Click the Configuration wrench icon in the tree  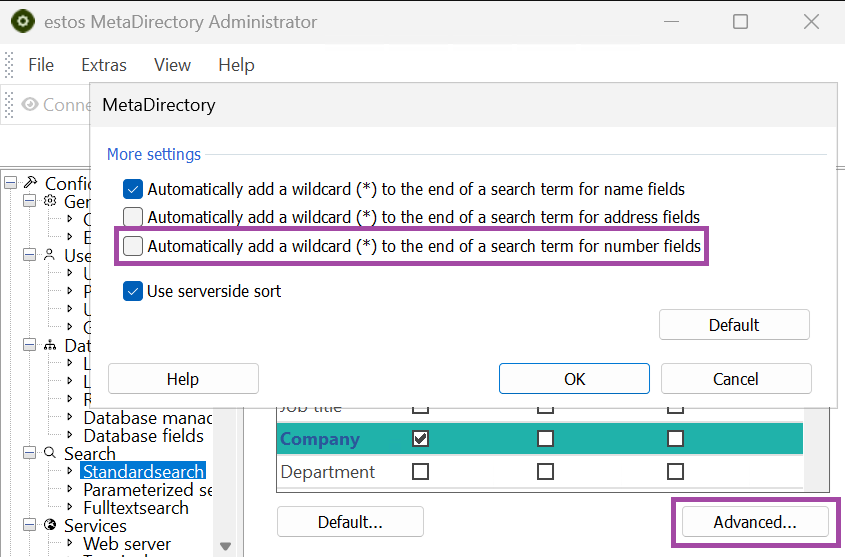[x=31, y=183]
